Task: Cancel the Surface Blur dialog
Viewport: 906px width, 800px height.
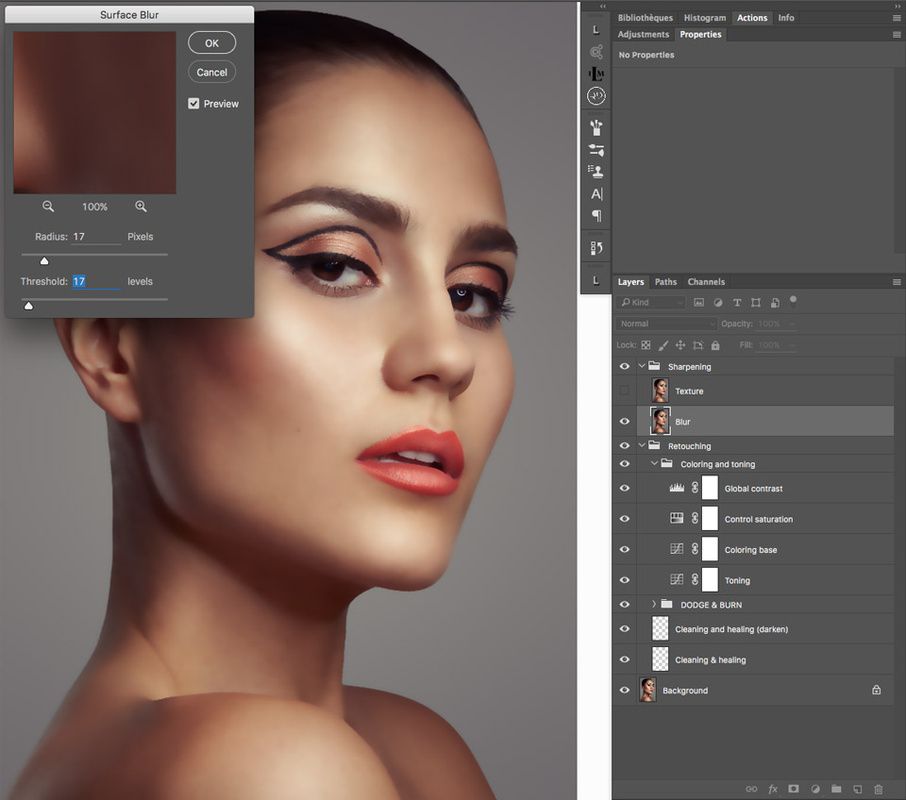Action: (x=212, y=72)
